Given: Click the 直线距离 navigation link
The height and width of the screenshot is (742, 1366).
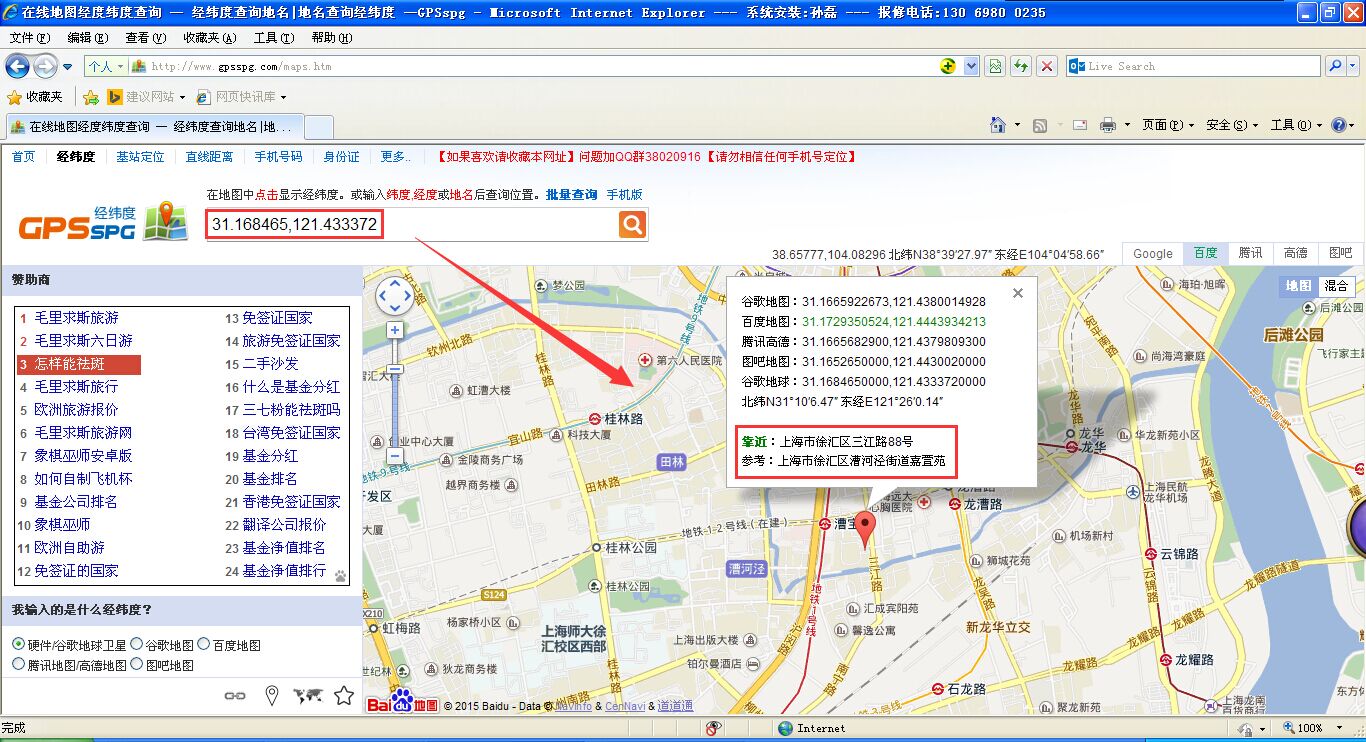Looking at the screenshot, I should (x=209, y=157).
